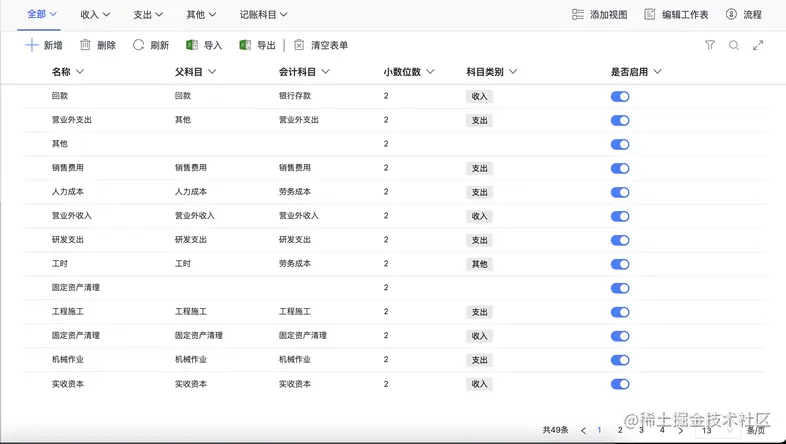Image resolution: width=786 pixels, height=444 pixels.
Task: Click the 编辑工作表 button label
Action: click(x=685, y=15)
